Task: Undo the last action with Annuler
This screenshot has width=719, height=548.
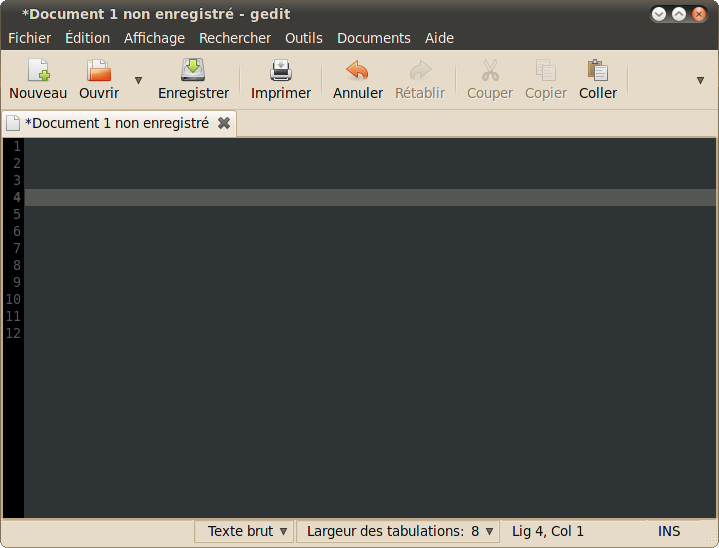Action: pos(357,71)
